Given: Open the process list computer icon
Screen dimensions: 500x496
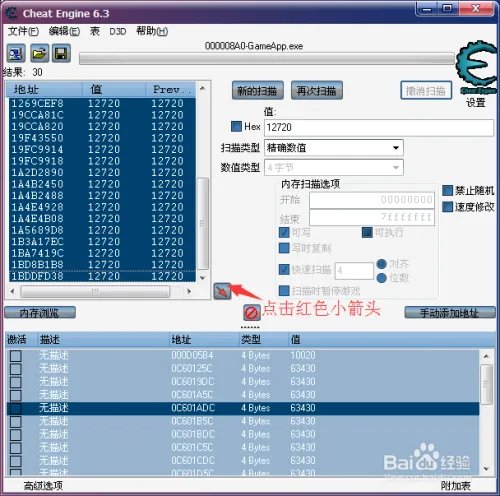Looking at the screenshot, I should (x=16, y=53).
